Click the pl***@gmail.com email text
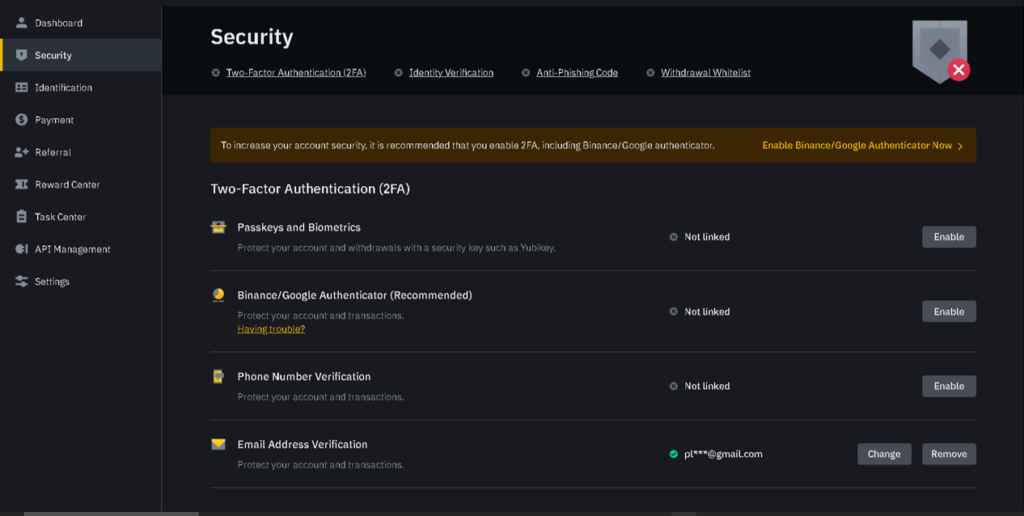Viewport: 1024px width, 516px height. click(723, 454)
